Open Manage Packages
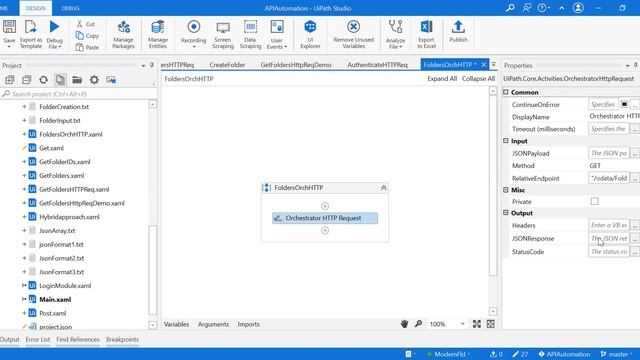 coord(123,34)
